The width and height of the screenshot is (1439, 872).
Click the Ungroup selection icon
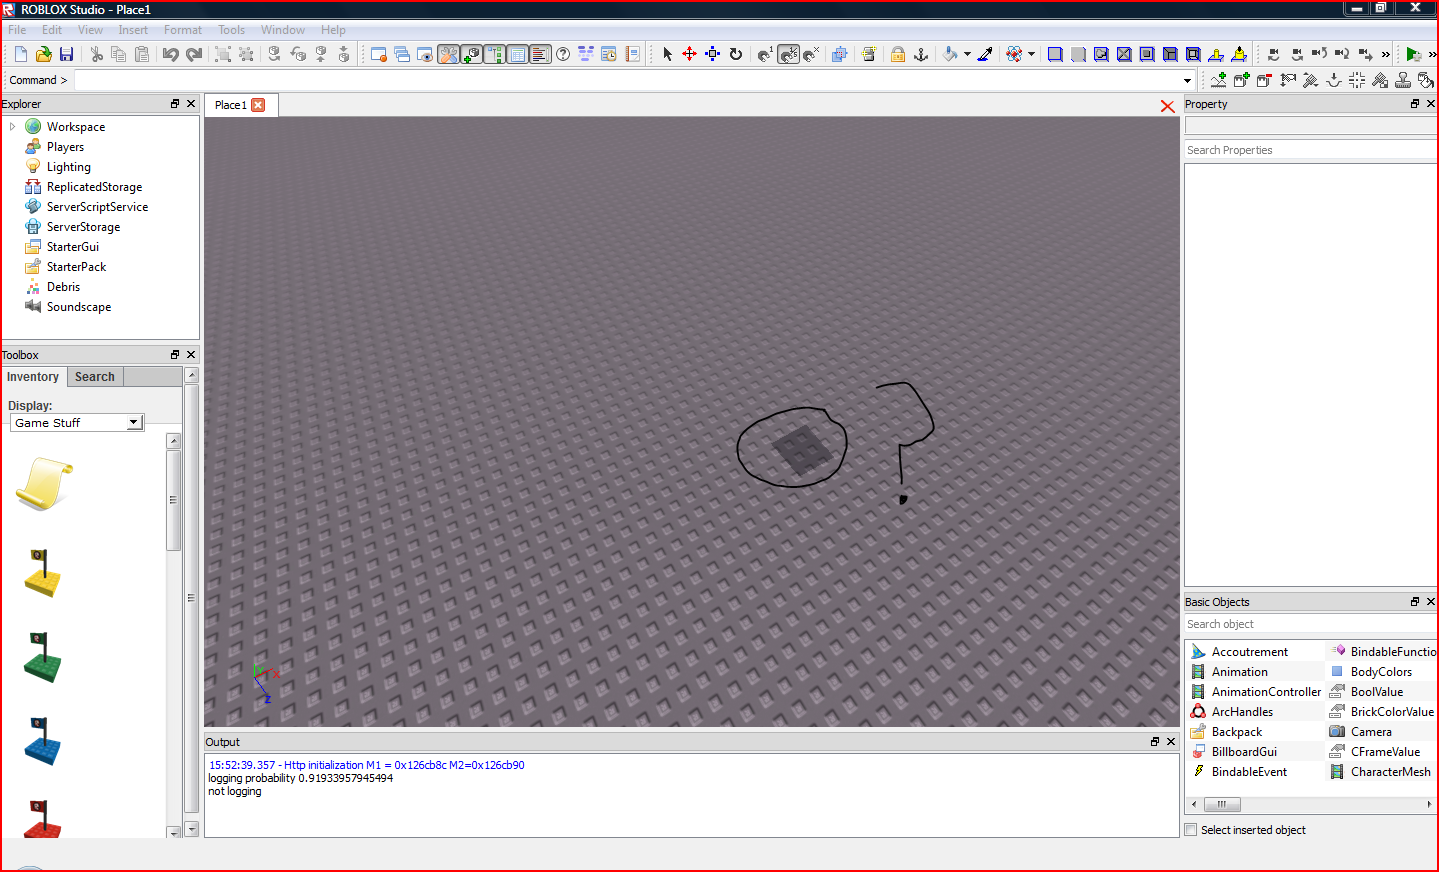(246, 54)
